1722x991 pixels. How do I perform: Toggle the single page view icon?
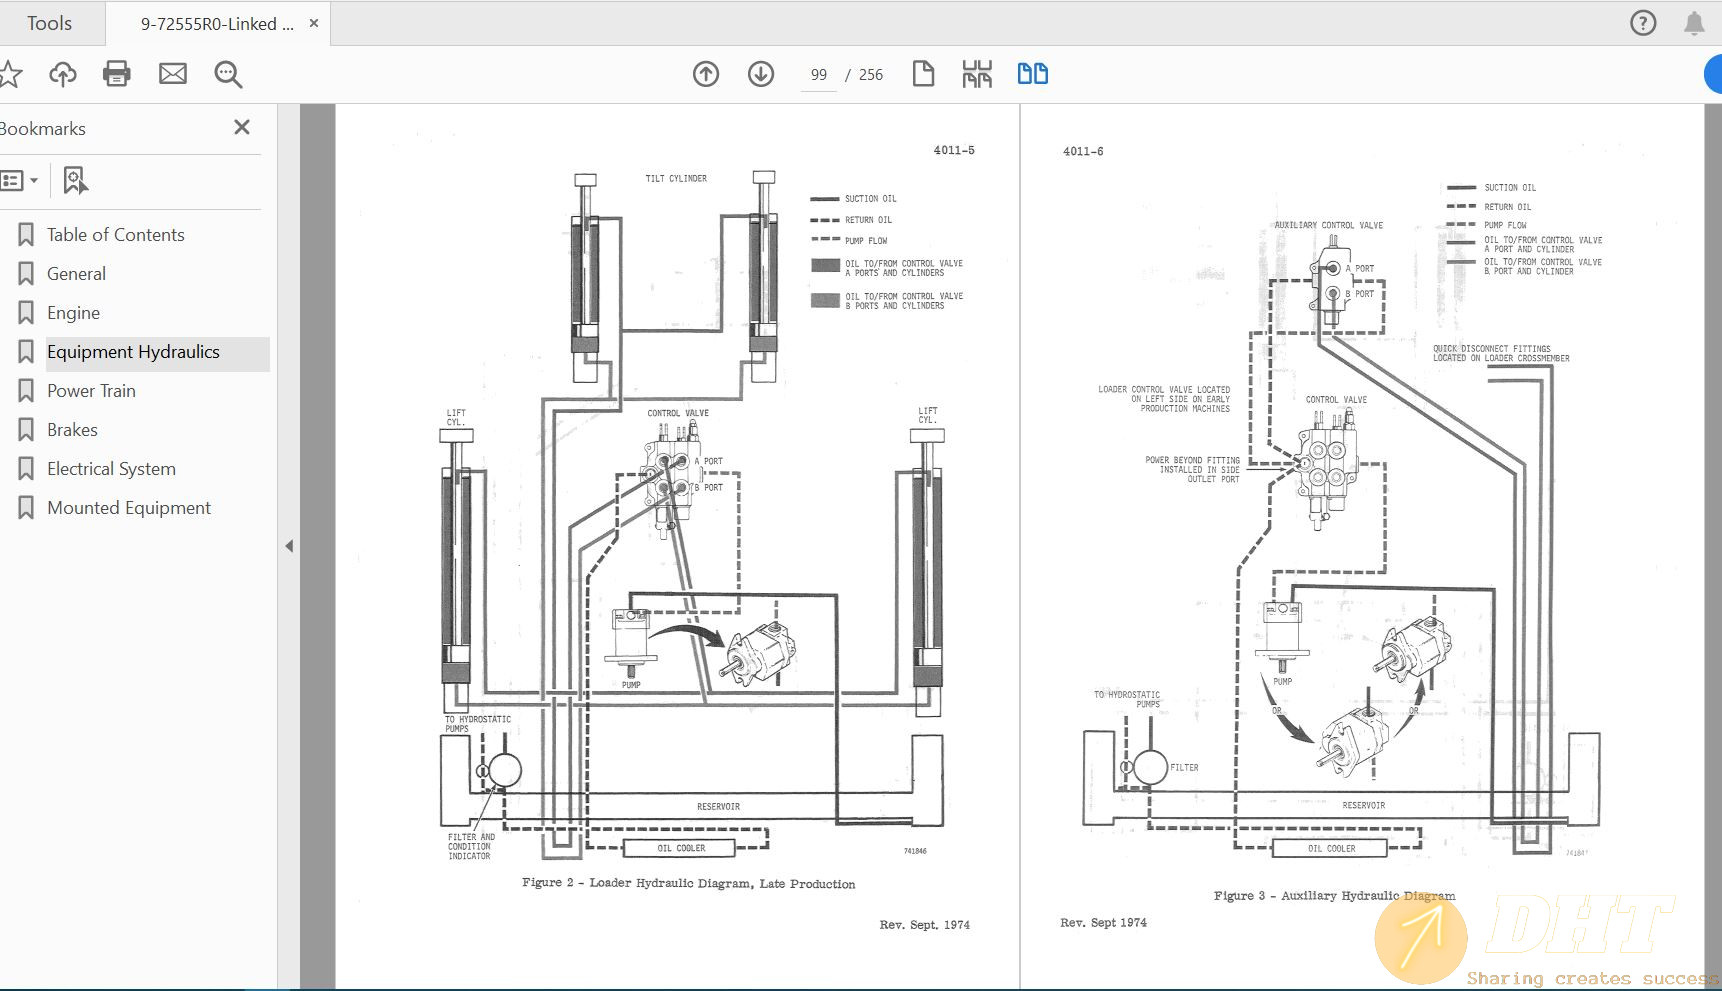click(x=923, y=74)
